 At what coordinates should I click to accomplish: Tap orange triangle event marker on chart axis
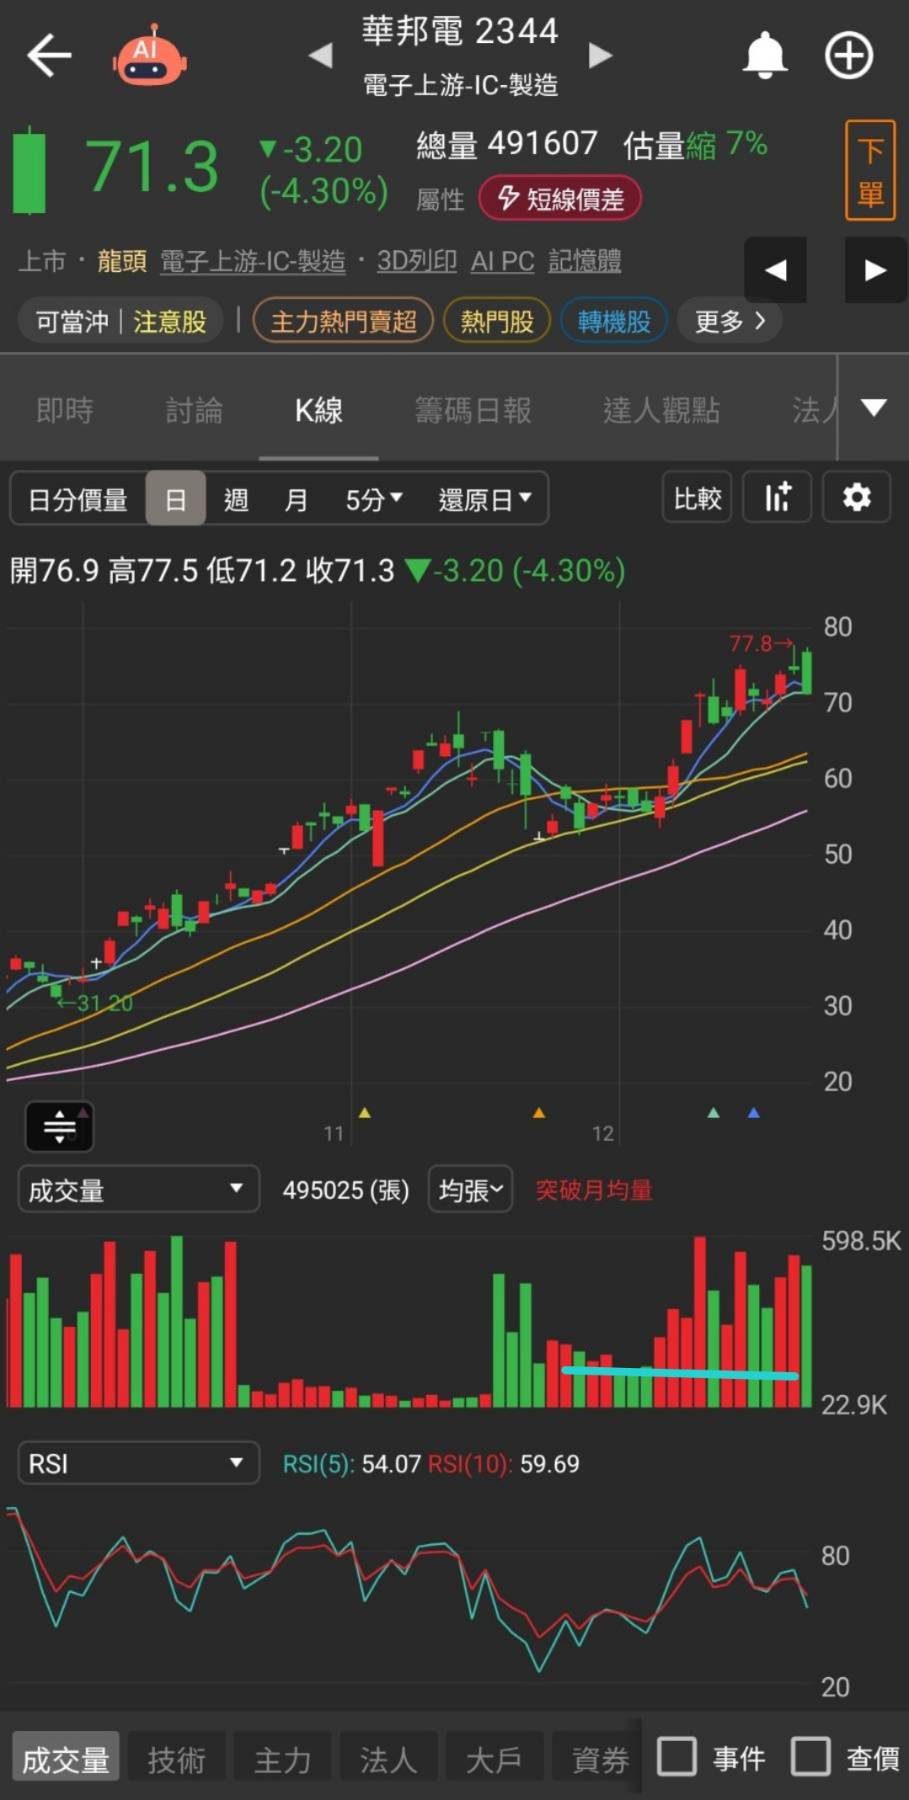539,1112
